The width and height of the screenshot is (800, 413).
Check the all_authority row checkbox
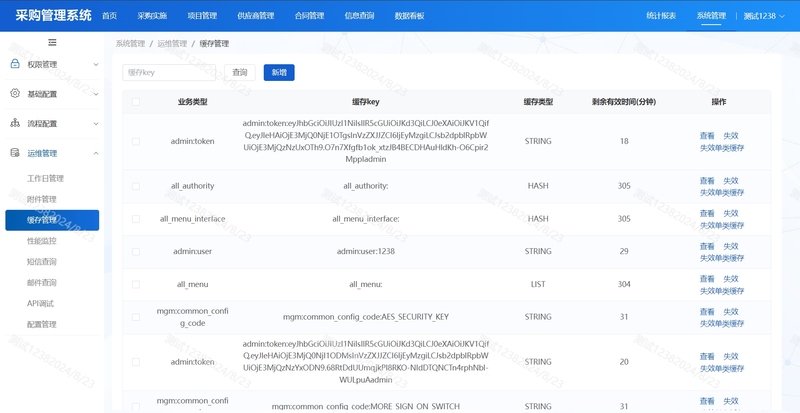pyautogui.click(x=136, y=186)
